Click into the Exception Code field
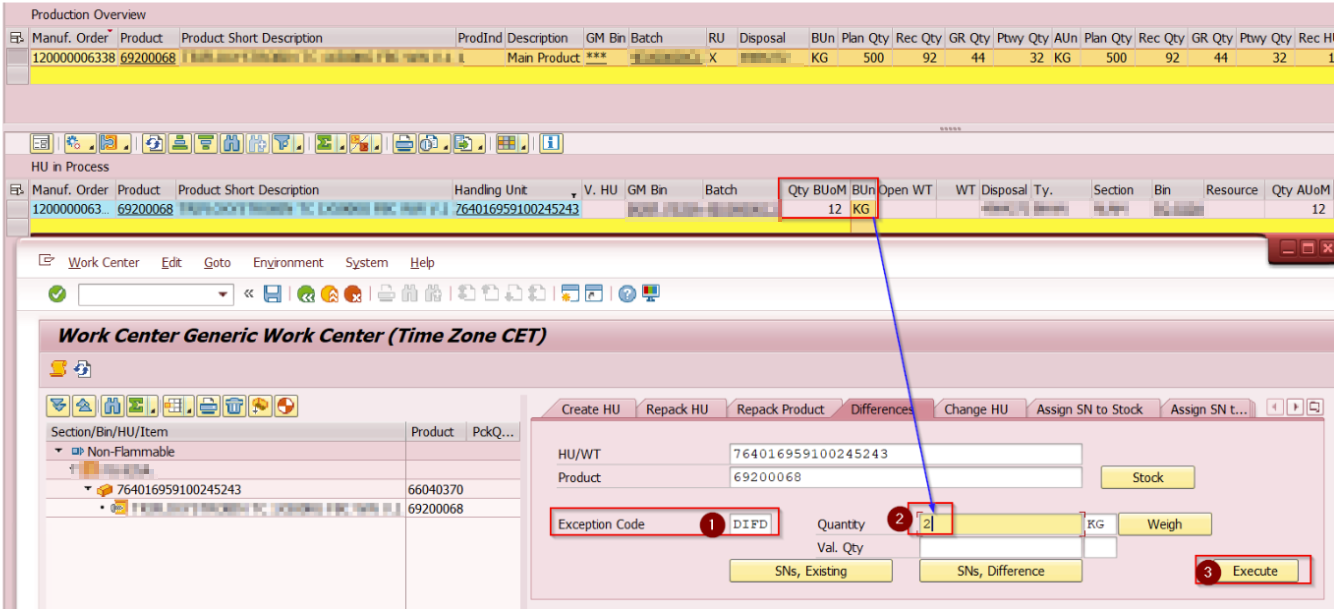 [751, 524]
